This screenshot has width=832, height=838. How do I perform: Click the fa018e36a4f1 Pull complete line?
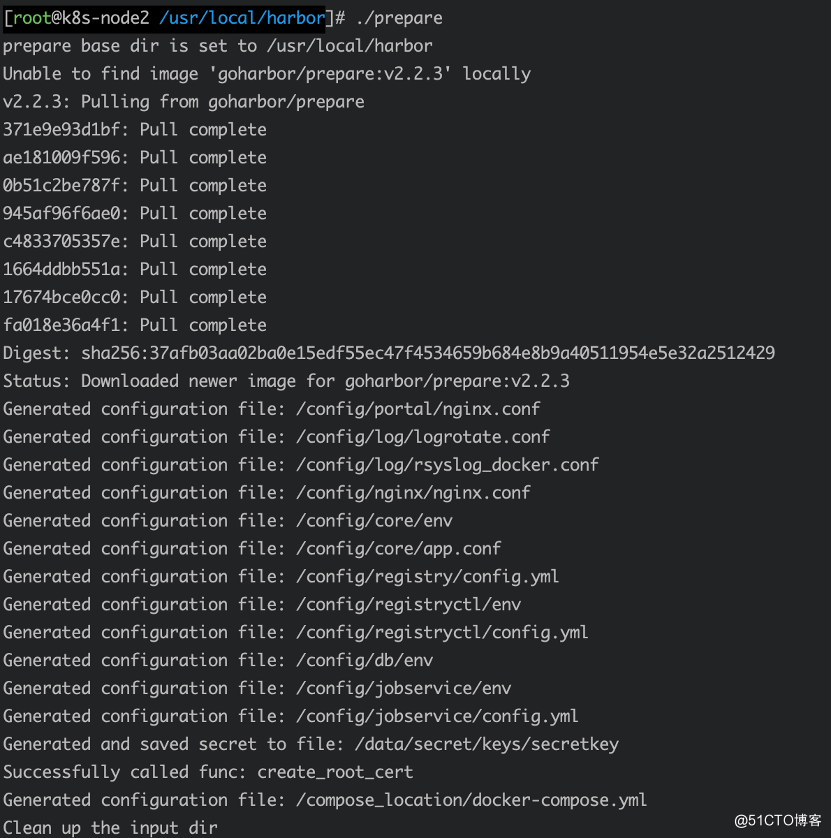pyautogui.click(x=135, y=325)
